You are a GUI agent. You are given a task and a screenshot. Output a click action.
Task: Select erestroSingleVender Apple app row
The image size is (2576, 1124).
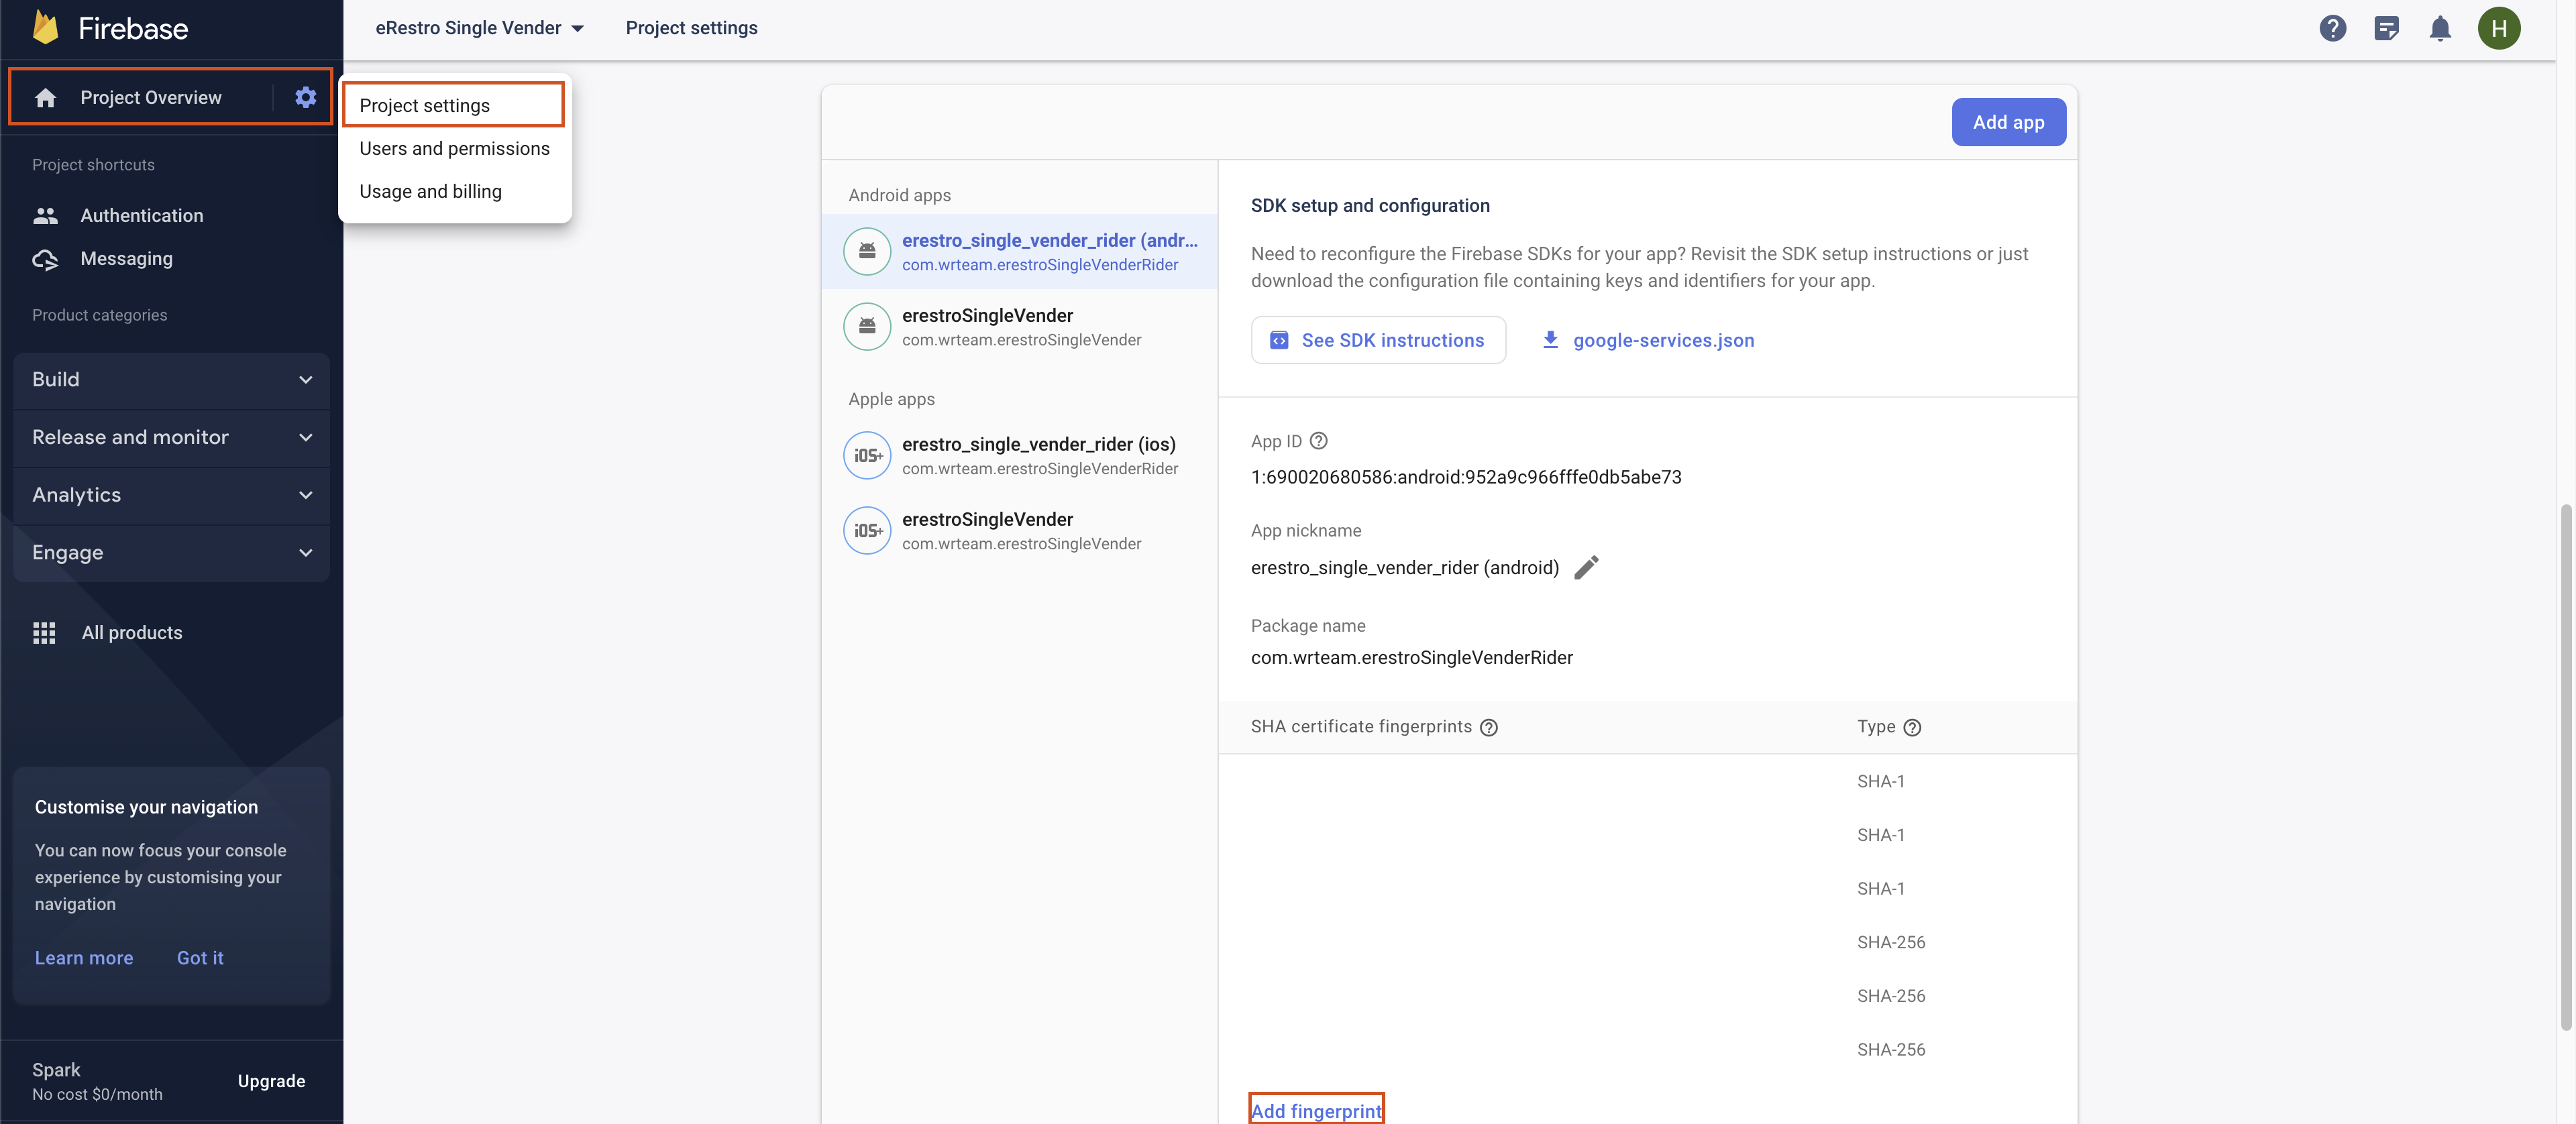(x=1019, y=530)
